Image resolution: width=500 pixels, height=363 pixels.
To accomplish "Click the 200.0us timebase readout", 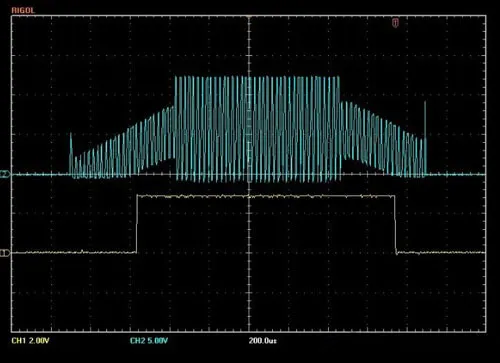I will [263, 341].
